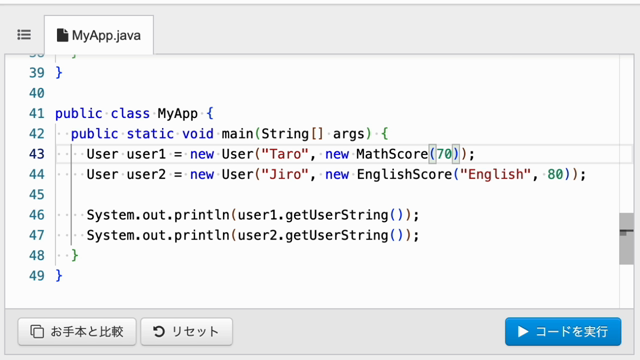
Task: Click closing brace on line 49
Action: (x=59, y=276)
